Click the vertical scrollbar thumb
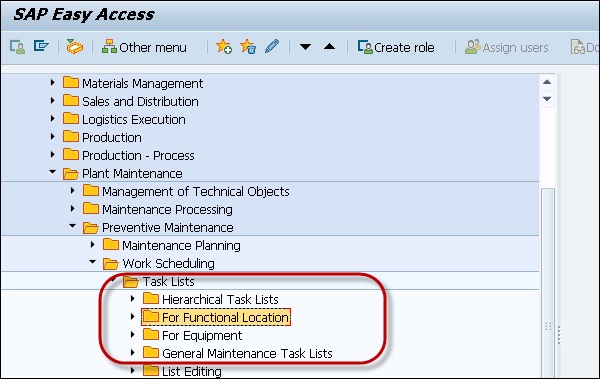 [x=548, y=283]
